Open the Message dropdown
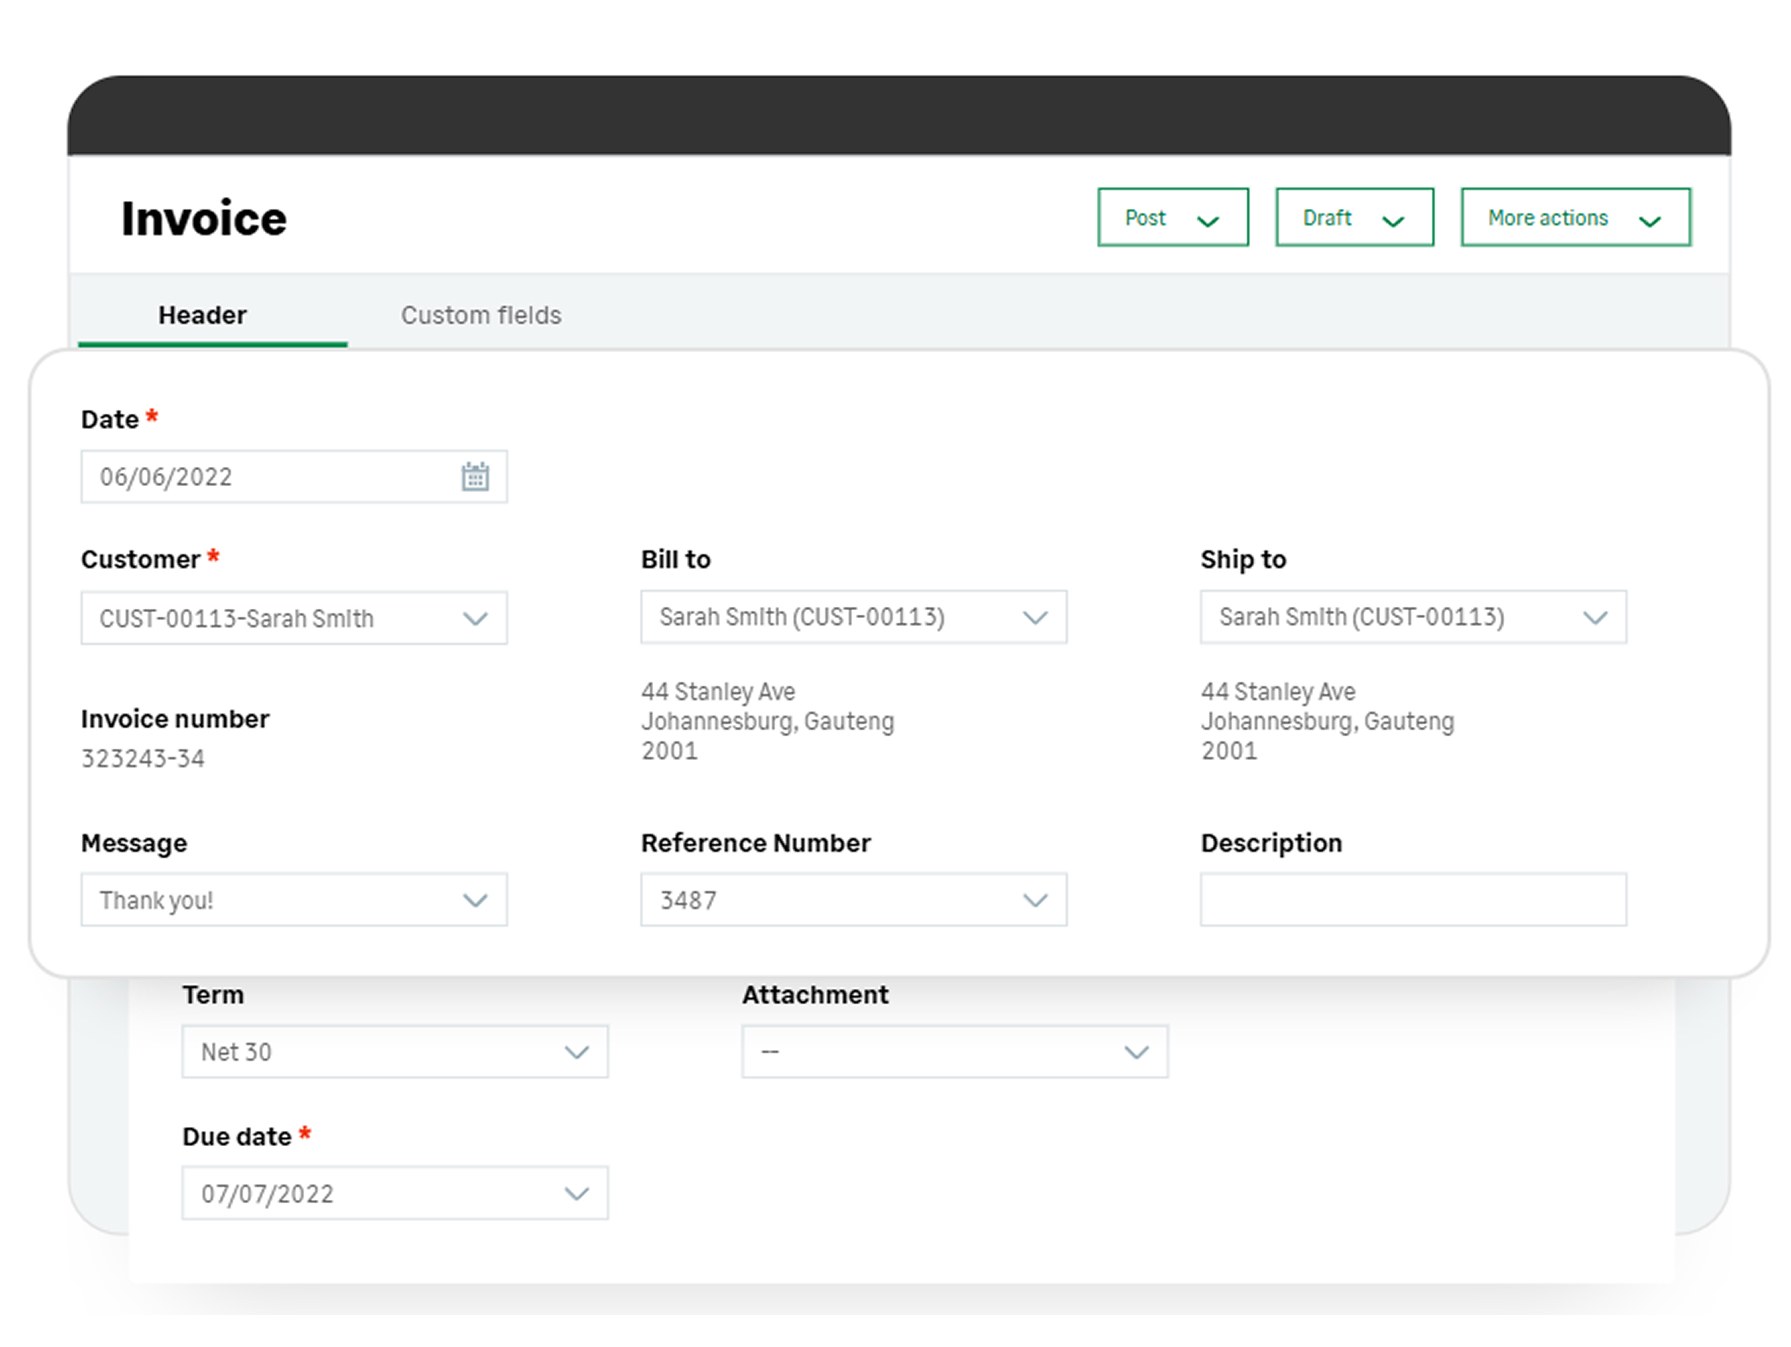The image size is (1791, 1347). coord(476,899)
